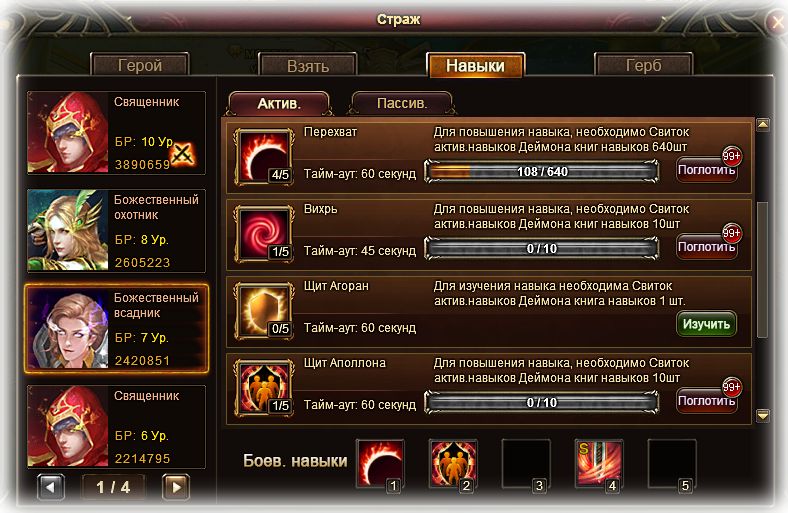This screenshot has height=513, width=788.
Task: Click the scrollbar down arrow in skills list
Action: tap(763, 416)
